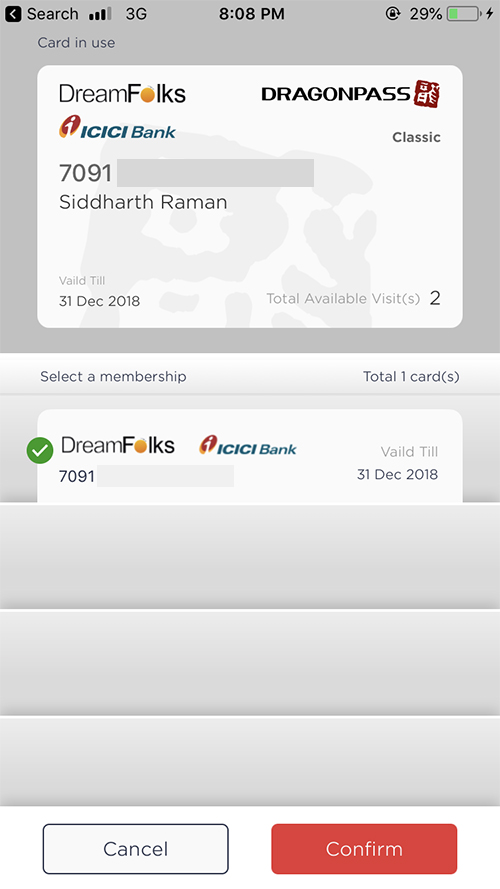Tap the ICICI Bank logo in the membership list
This screenshot has height=889, width=500.
pyautogui.click(x=248, y=445)
